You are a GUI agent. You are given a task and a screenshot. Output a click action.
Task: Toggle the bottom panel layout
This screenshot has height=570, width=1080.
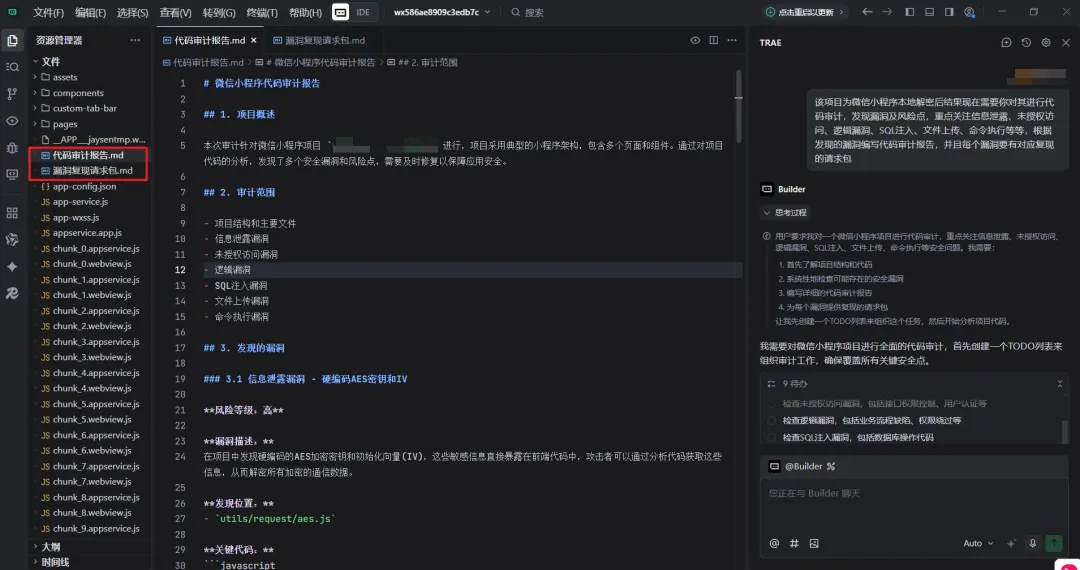(x=929, y=12)
